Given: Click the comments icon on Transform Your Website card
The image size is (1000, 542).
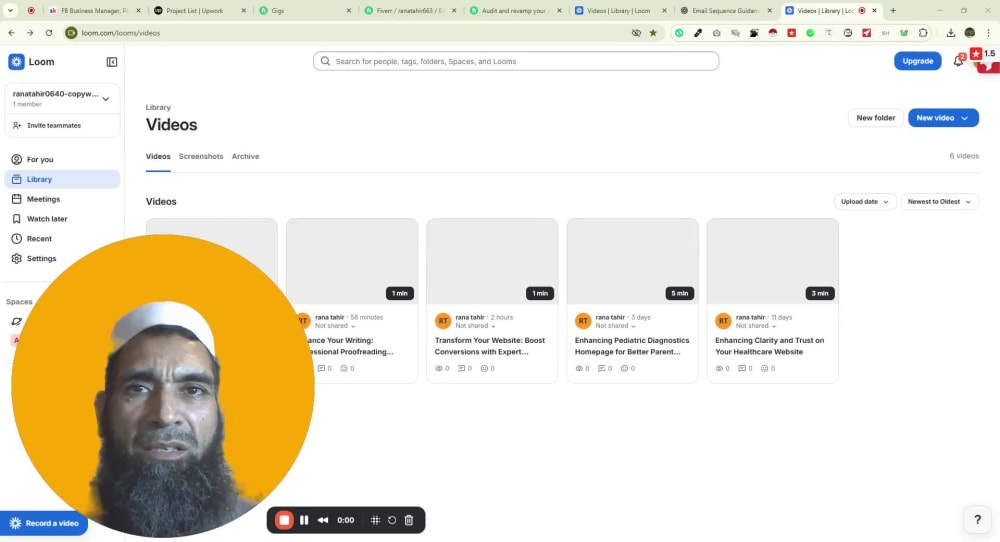Looking at the screenshot, I should coord(461,369).
